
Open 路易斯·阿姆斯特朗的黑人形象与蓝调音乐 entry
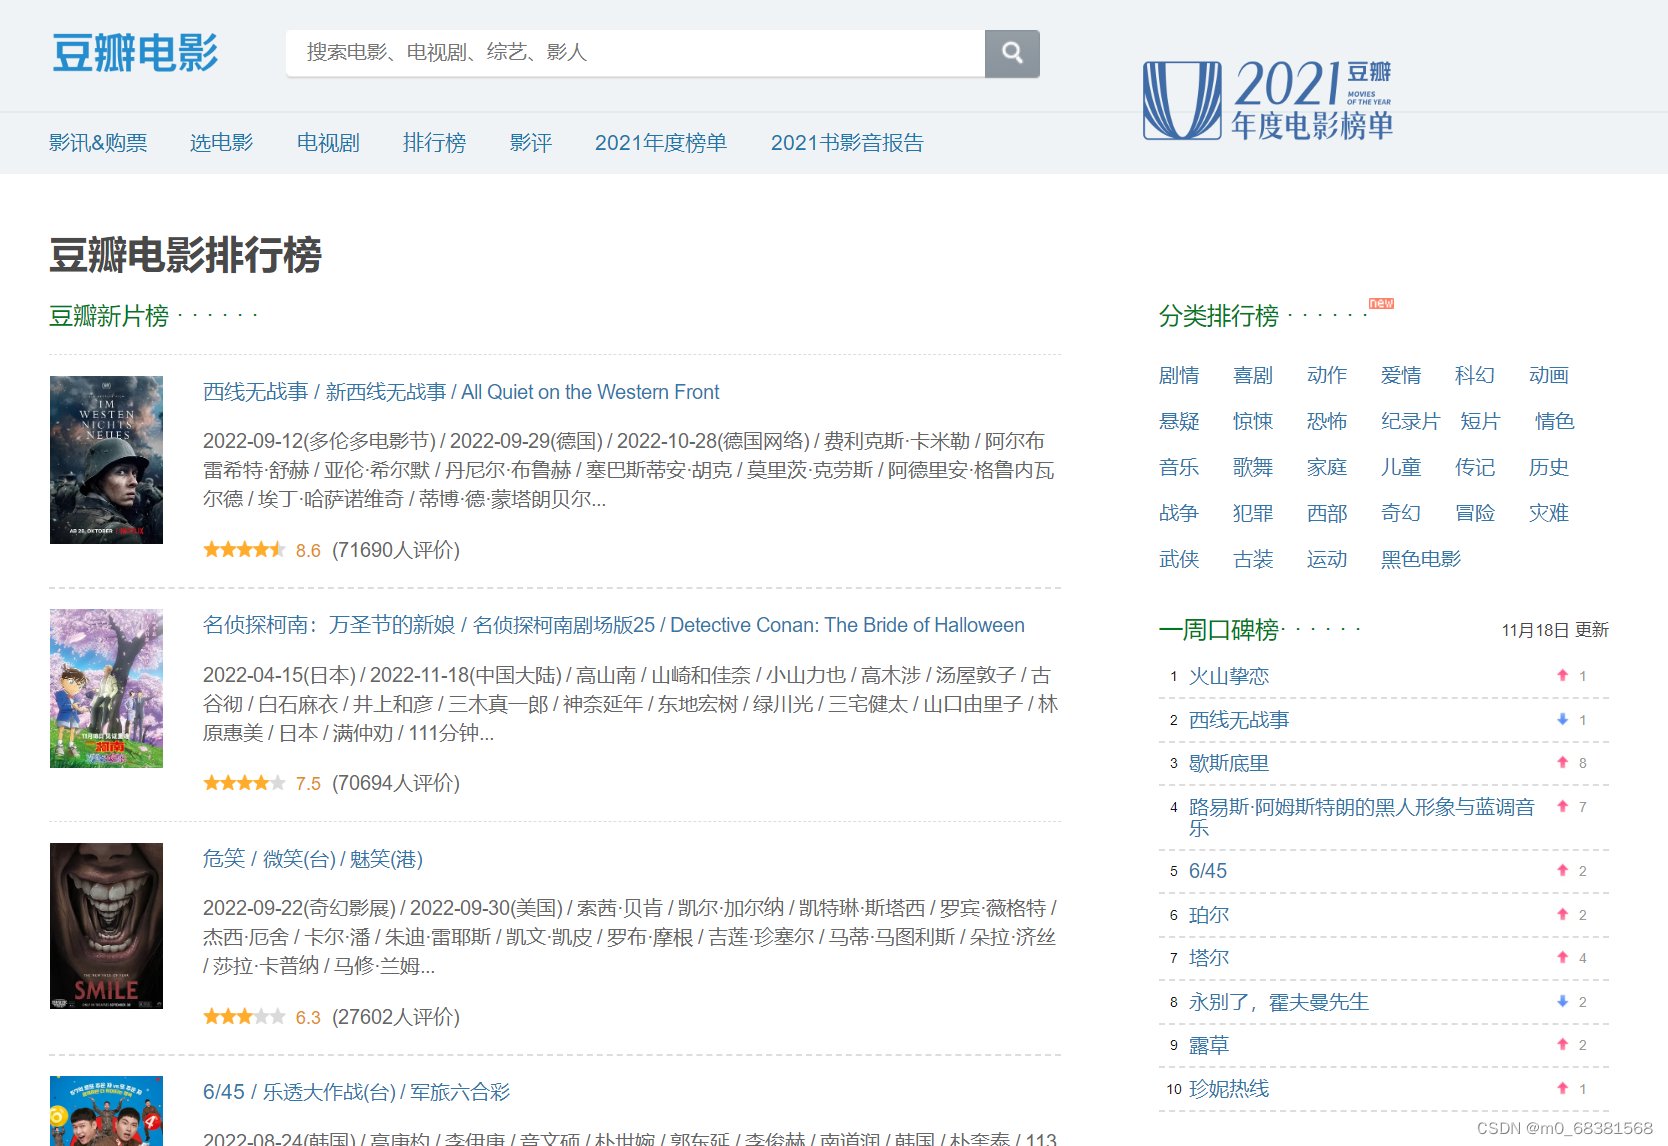point(1362,817)
